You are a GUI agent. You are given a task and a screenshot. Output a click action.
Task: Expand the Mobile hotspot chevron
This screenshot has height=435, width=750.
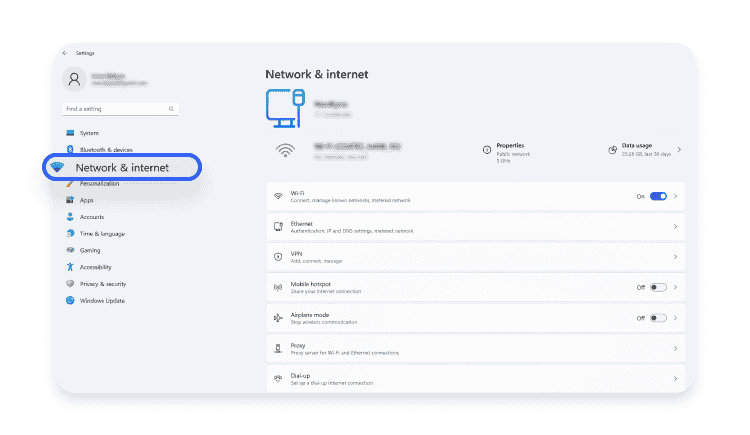(675, 287)
